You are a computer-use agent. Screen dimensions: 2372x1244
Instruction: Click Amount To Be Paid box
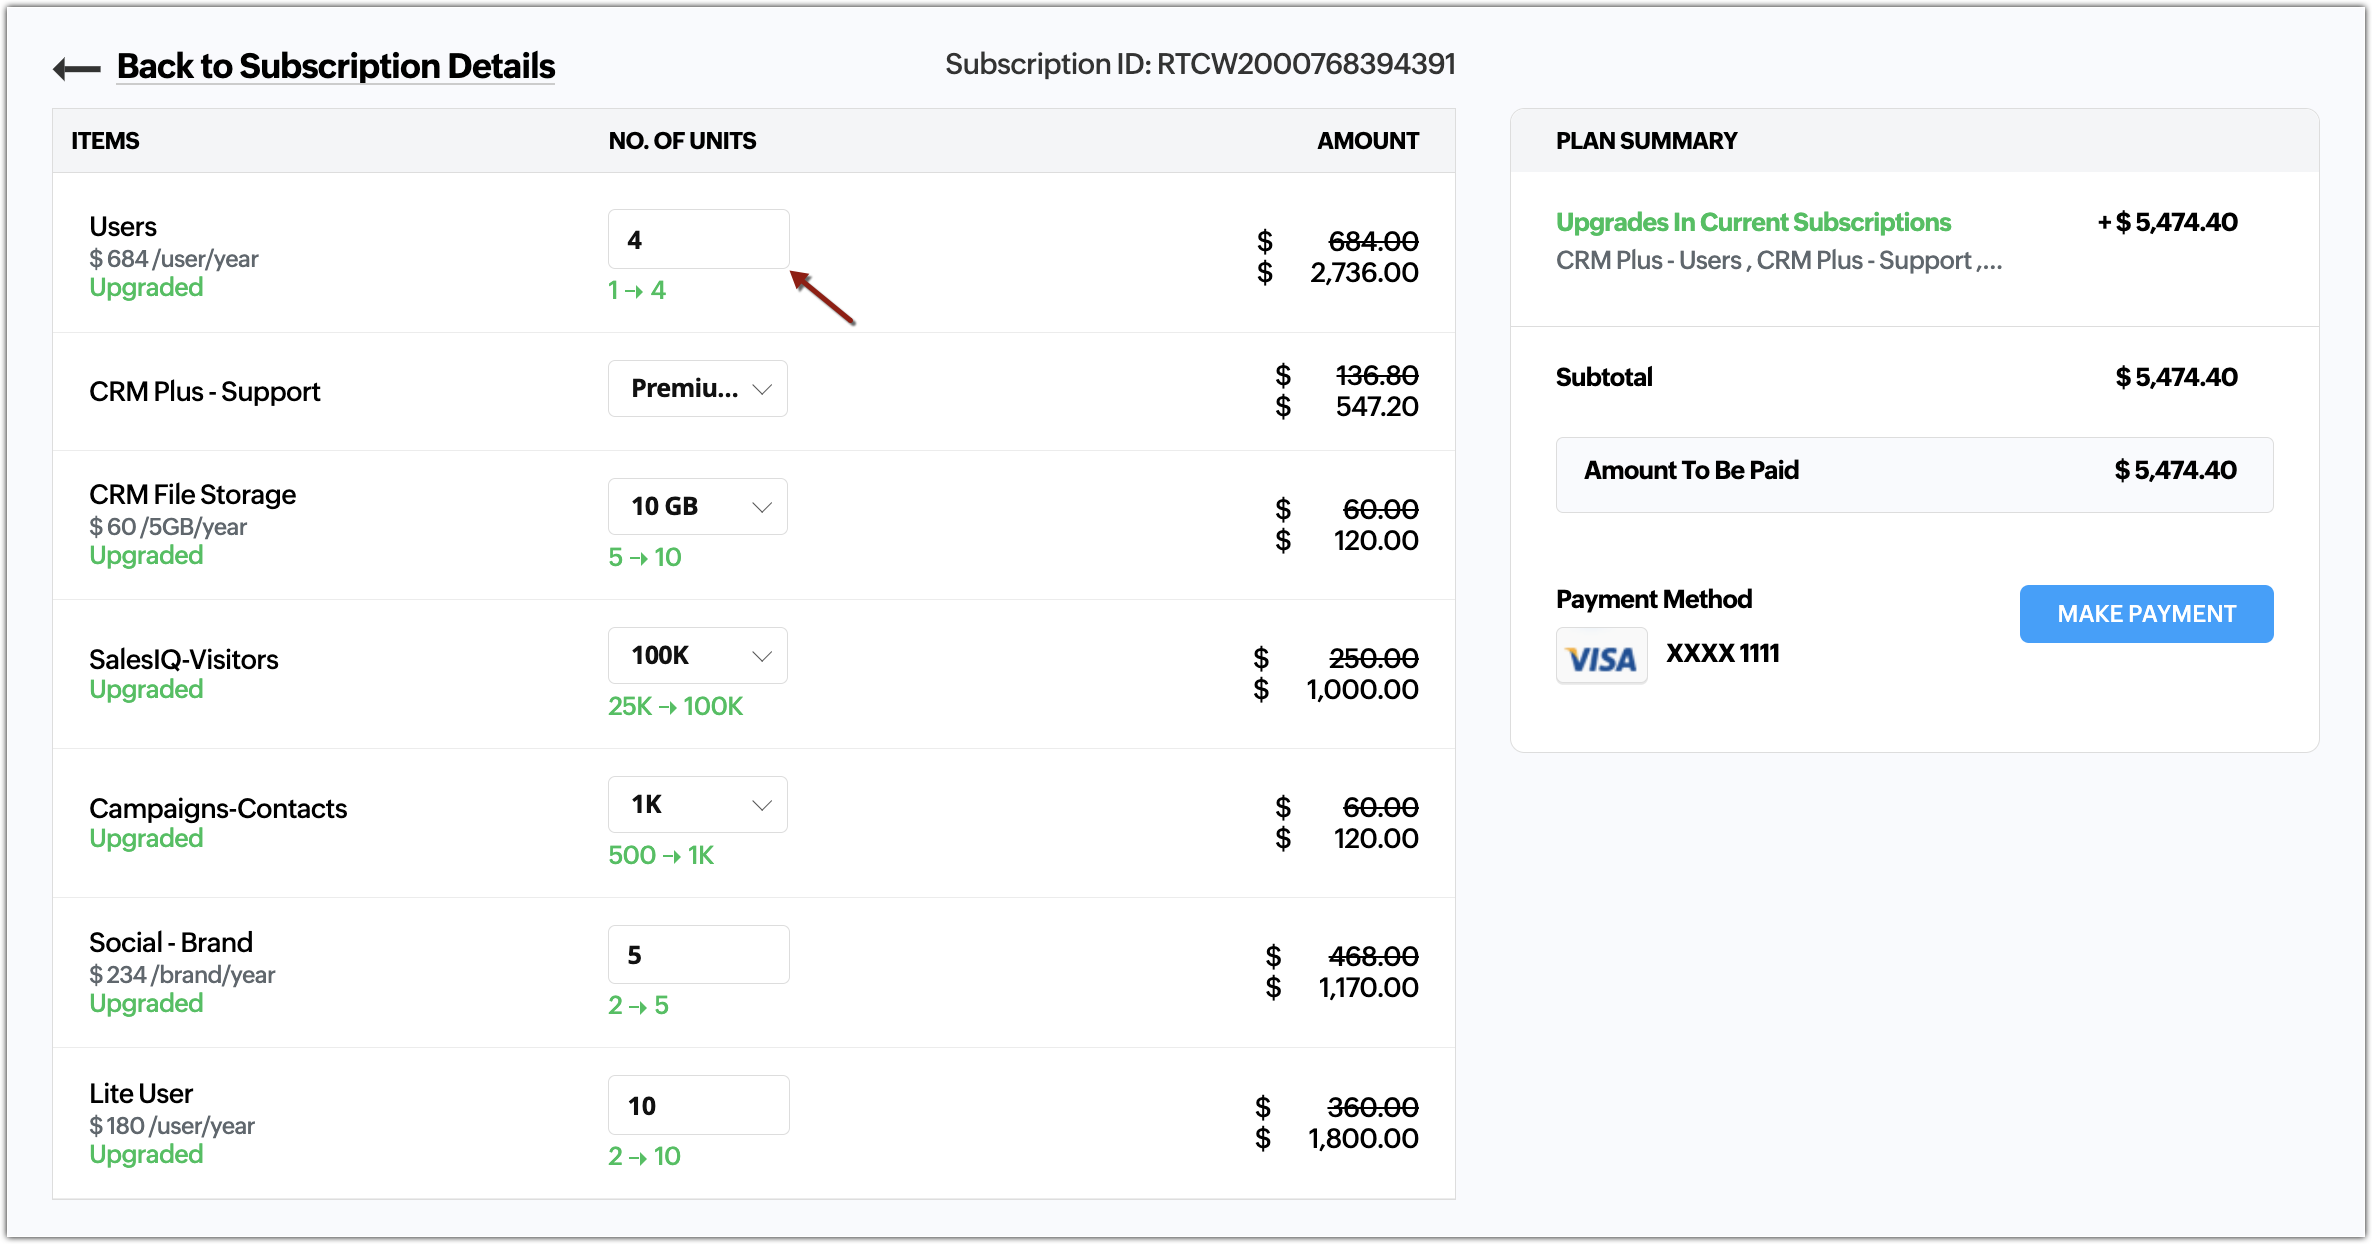(x=1914, y=474)
